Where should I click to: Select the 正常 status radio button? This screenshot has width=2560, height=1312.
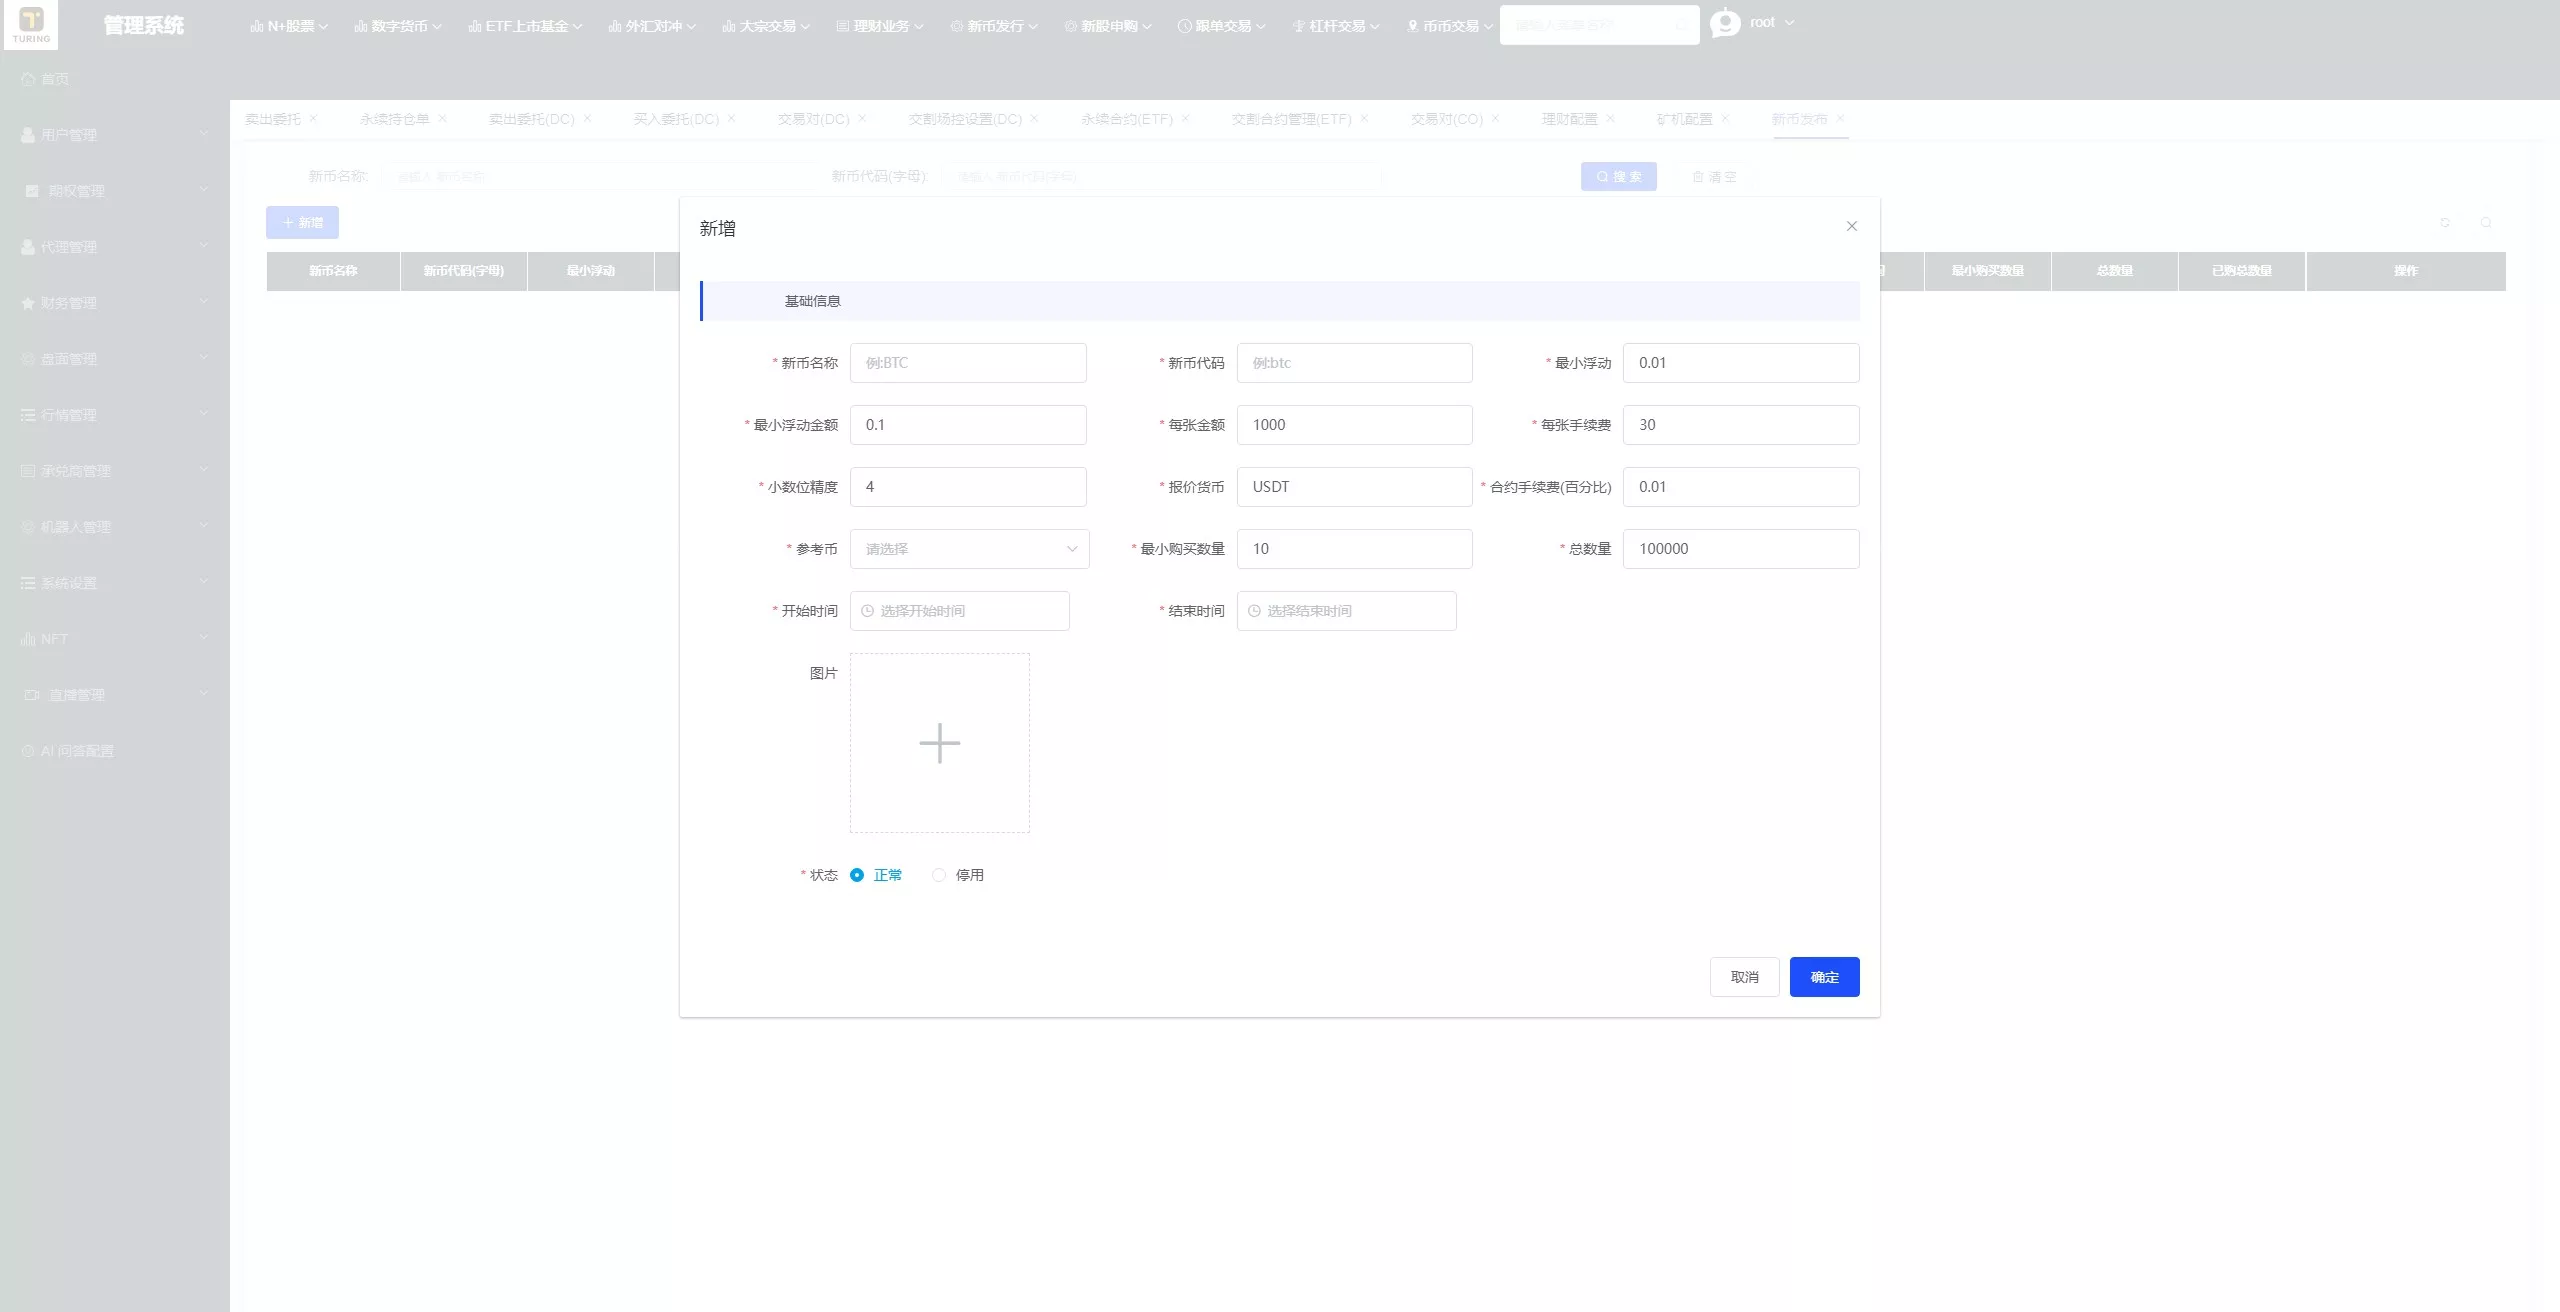857,875
